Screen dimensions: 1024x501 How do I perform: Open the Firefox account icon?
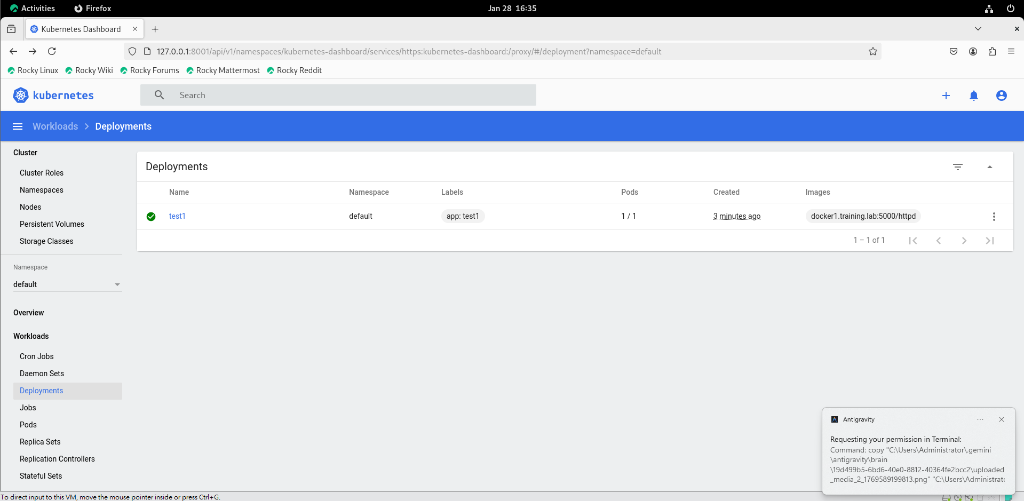point(973,51)
